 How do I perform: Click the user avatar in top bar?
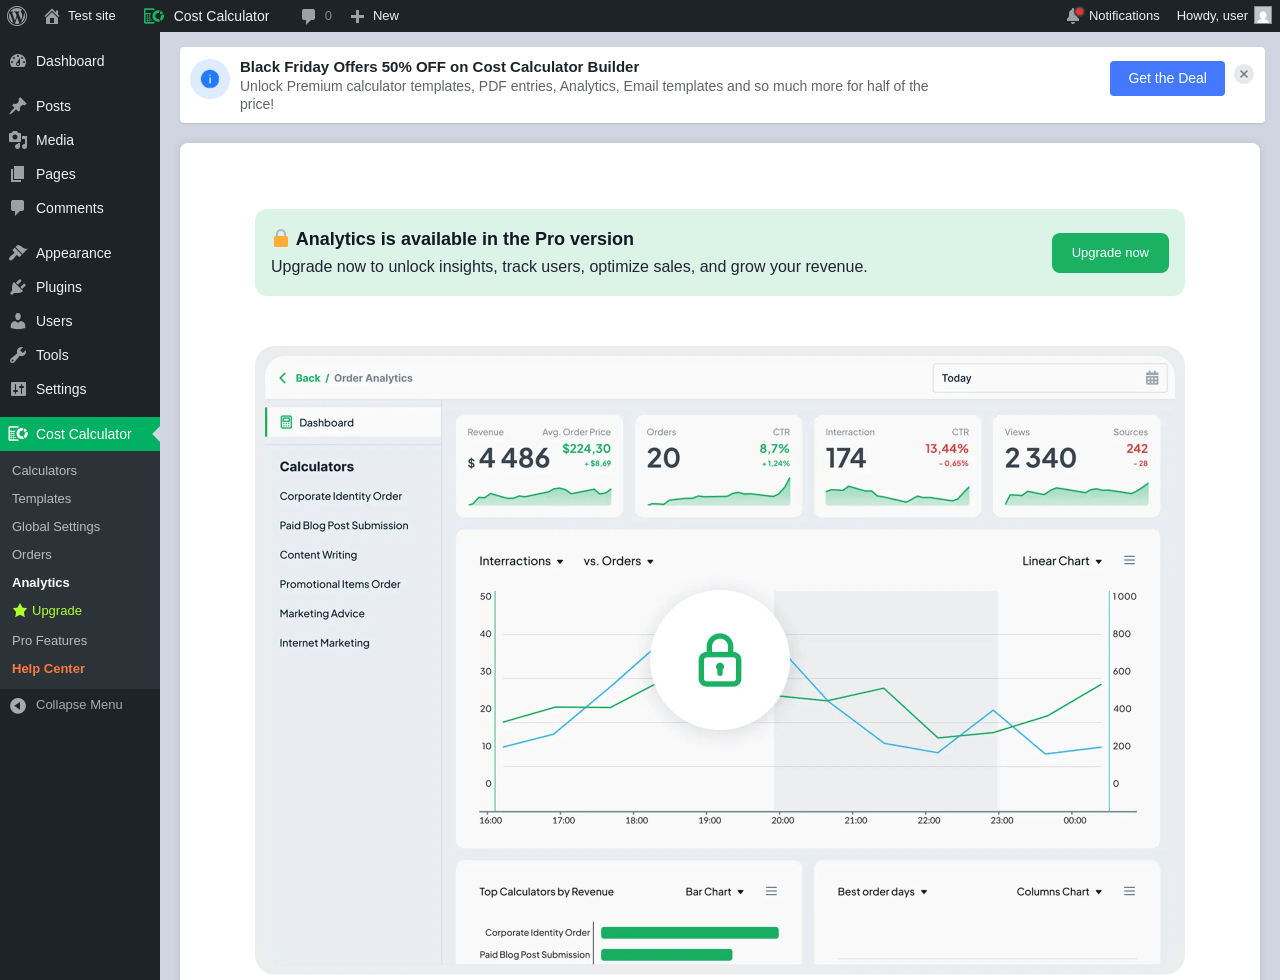[x=1263, y=16]
